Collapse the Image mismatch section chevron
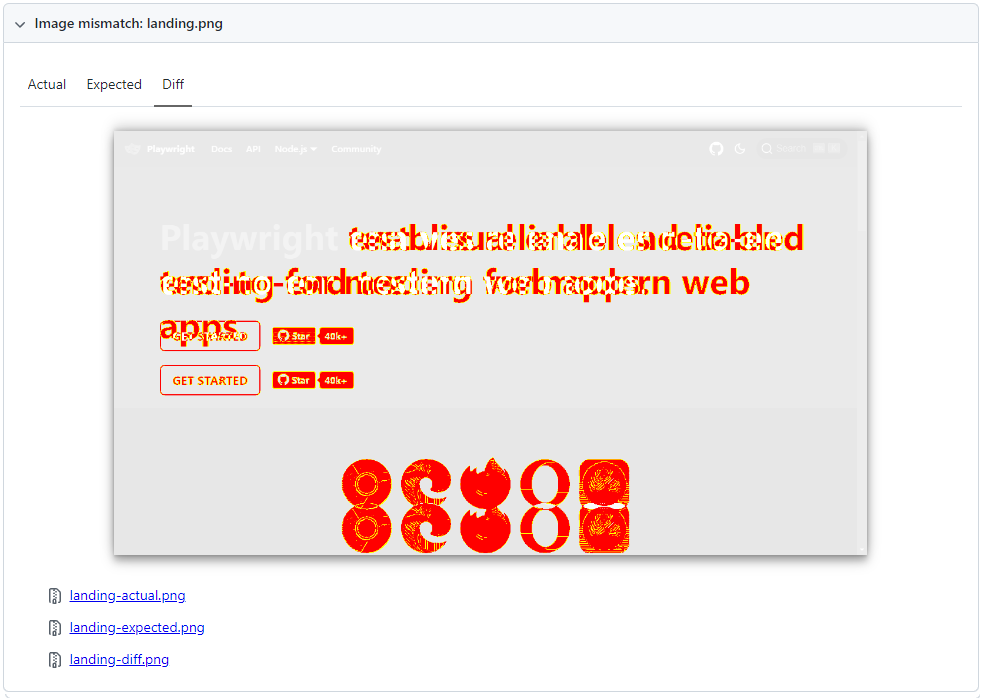Image resolution: width=981 pixels, height=700 pixels. pyautogui.click(x=20, y=24)
